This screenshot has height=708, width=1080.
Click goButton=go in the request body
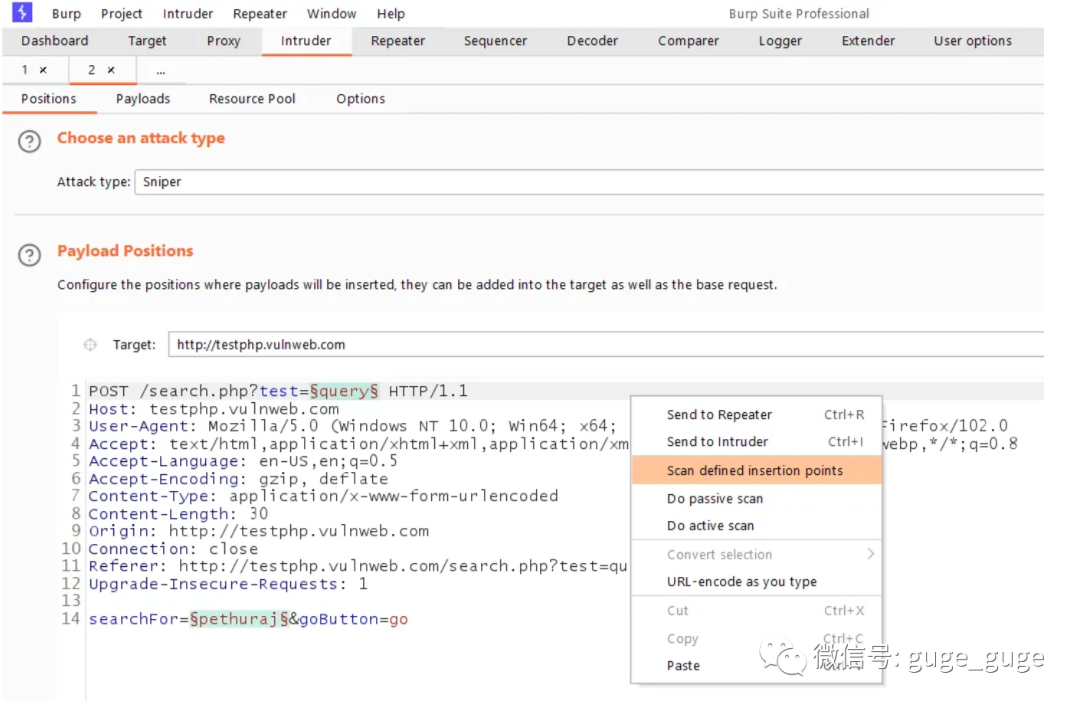[x=353, y=619]
